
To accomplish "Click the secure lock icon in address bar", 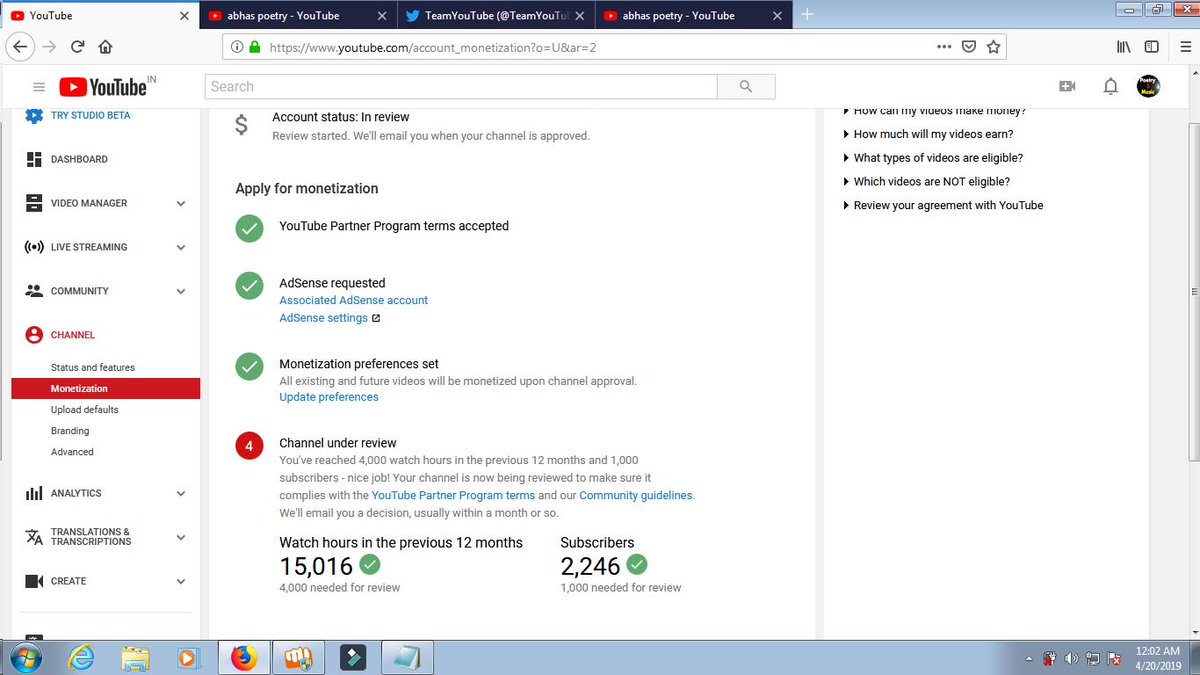I will (x=254, y=47).
